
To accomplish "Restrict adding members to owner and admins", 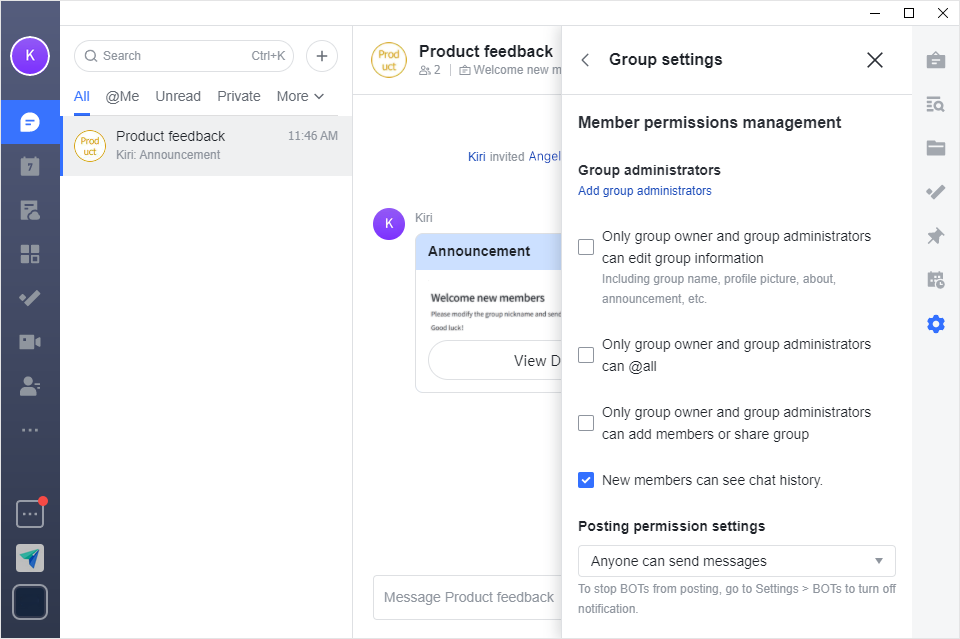I will pyautogui.click(x=586, y=423).
